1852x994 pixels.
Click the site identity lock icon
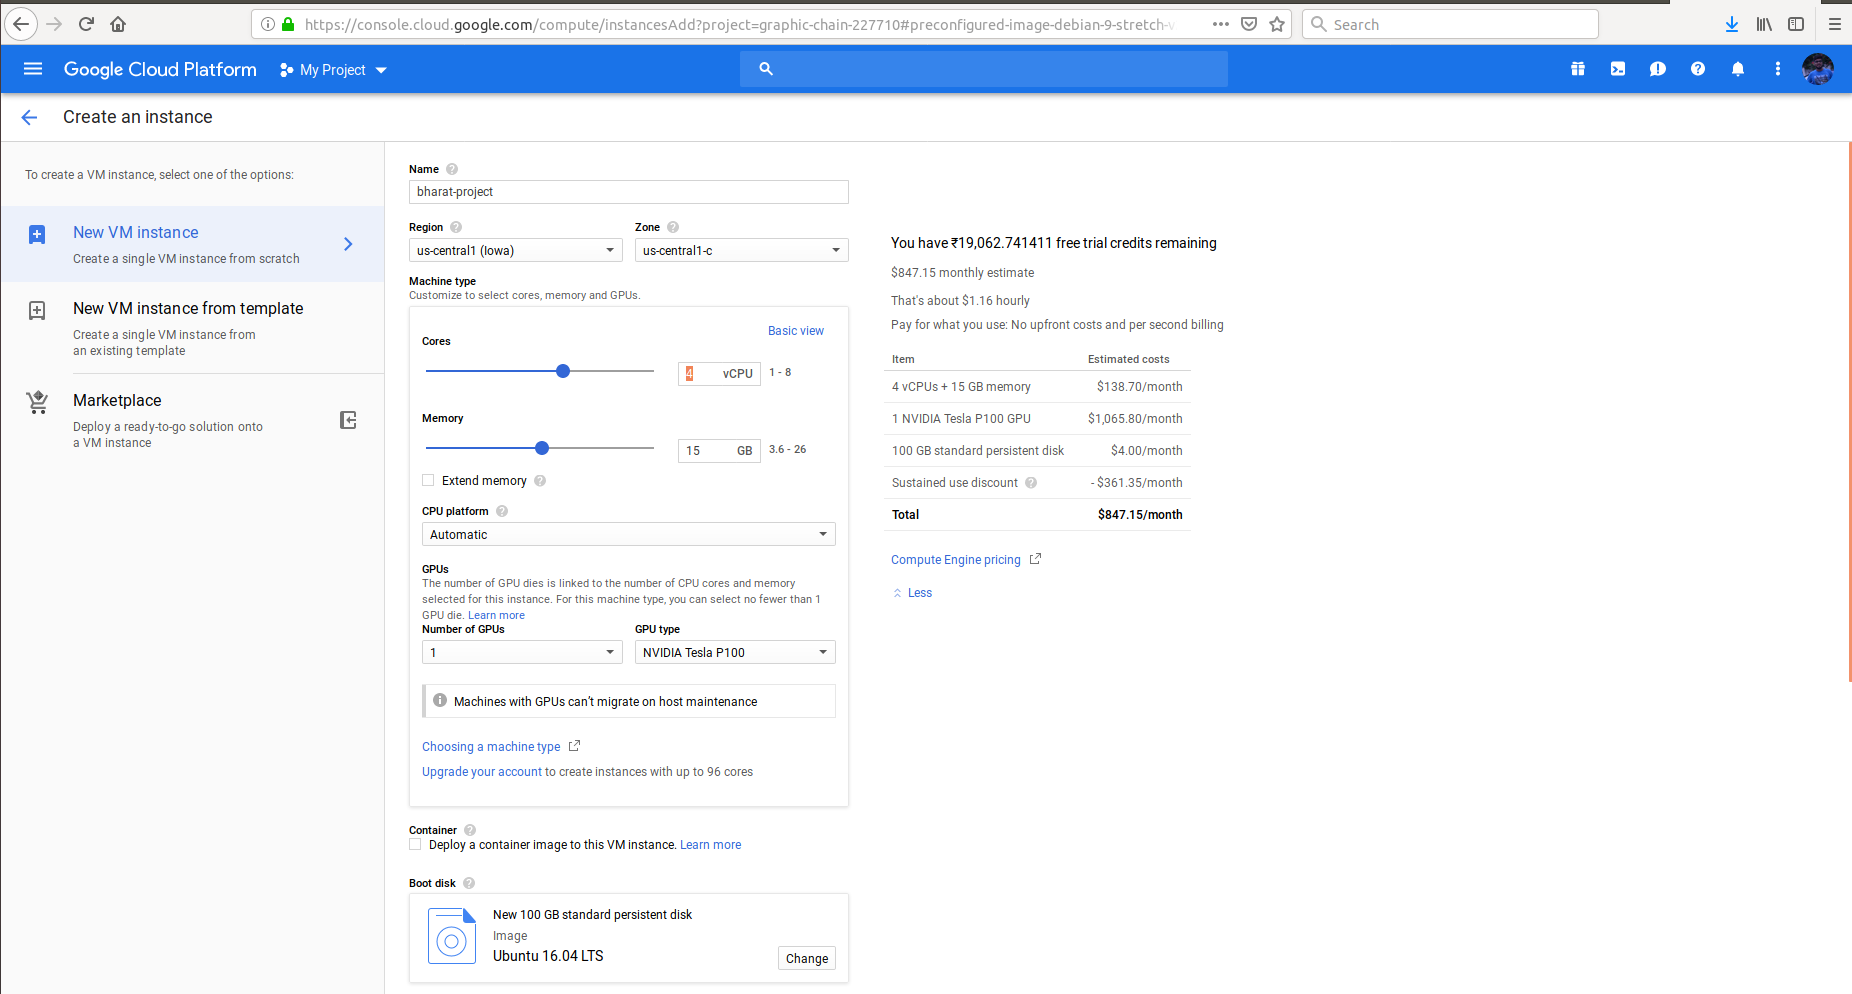[288, 24]
